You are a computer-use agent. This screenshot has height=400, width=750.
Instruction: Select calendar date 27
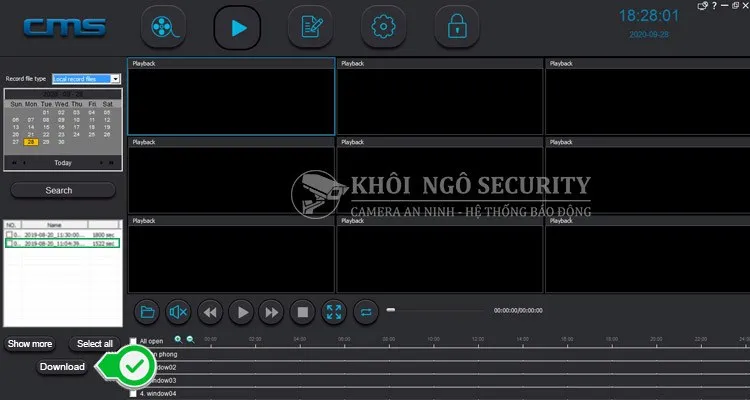click(x=16, y=142)
